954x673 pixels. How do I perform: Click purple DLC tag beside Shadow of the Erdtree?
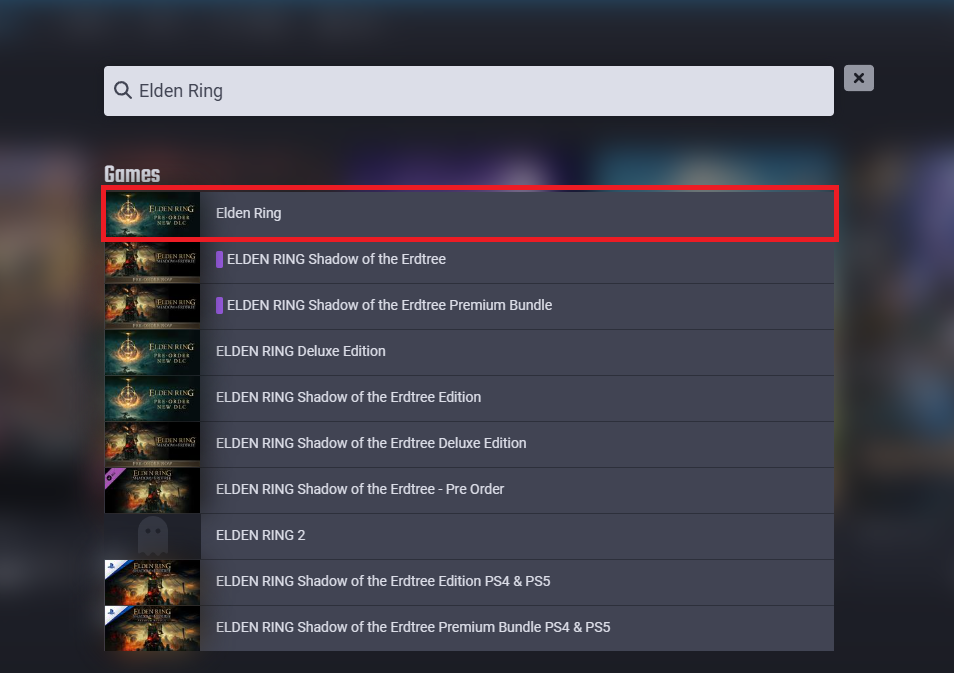click(220, 259)
